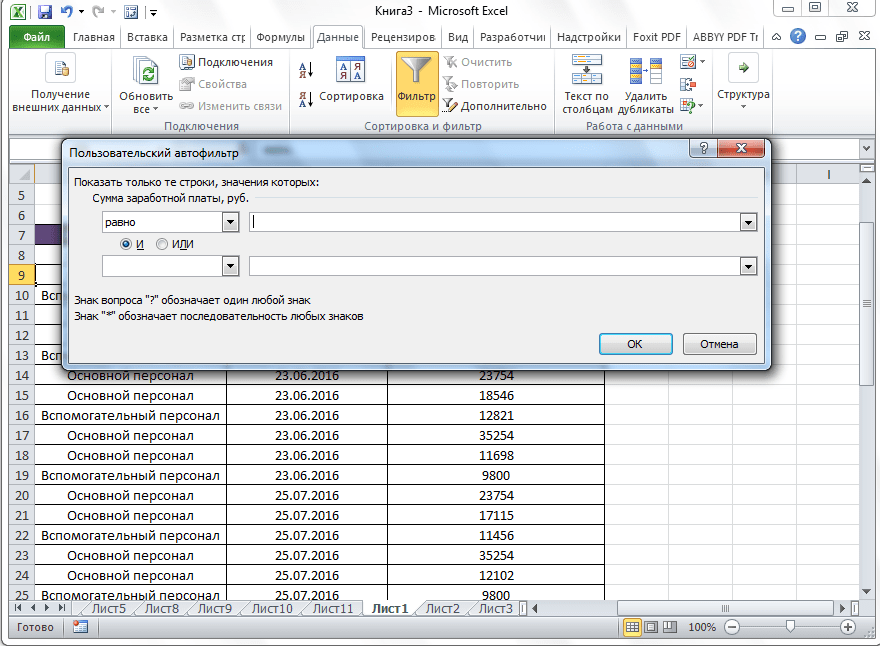Click the zoom slider in status bar
Screen dimensions: 880x646
point(790,627)
